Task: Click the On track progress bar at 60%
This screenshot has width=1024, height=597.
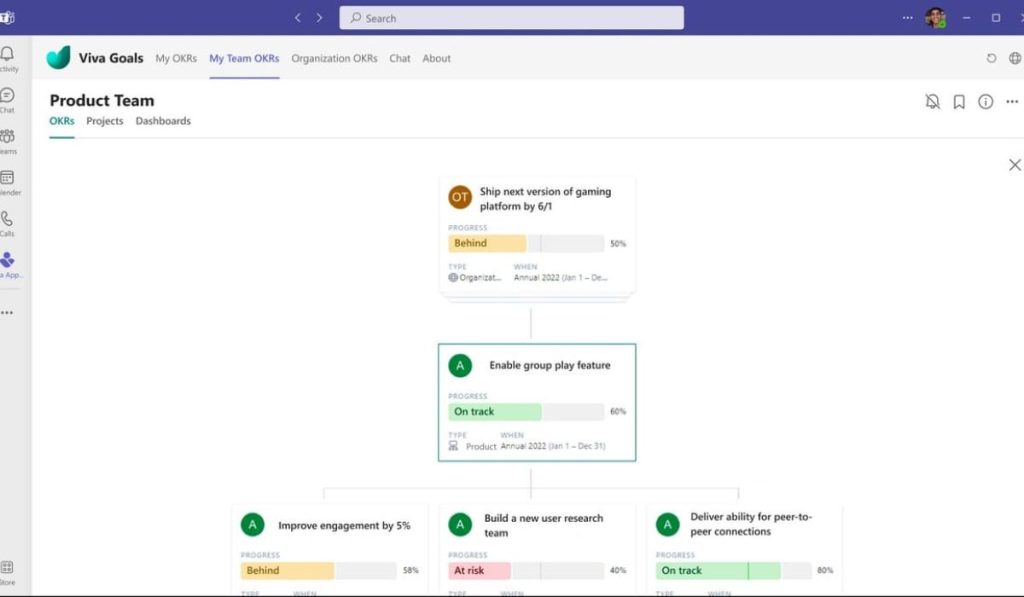Action: coord(526,411)
